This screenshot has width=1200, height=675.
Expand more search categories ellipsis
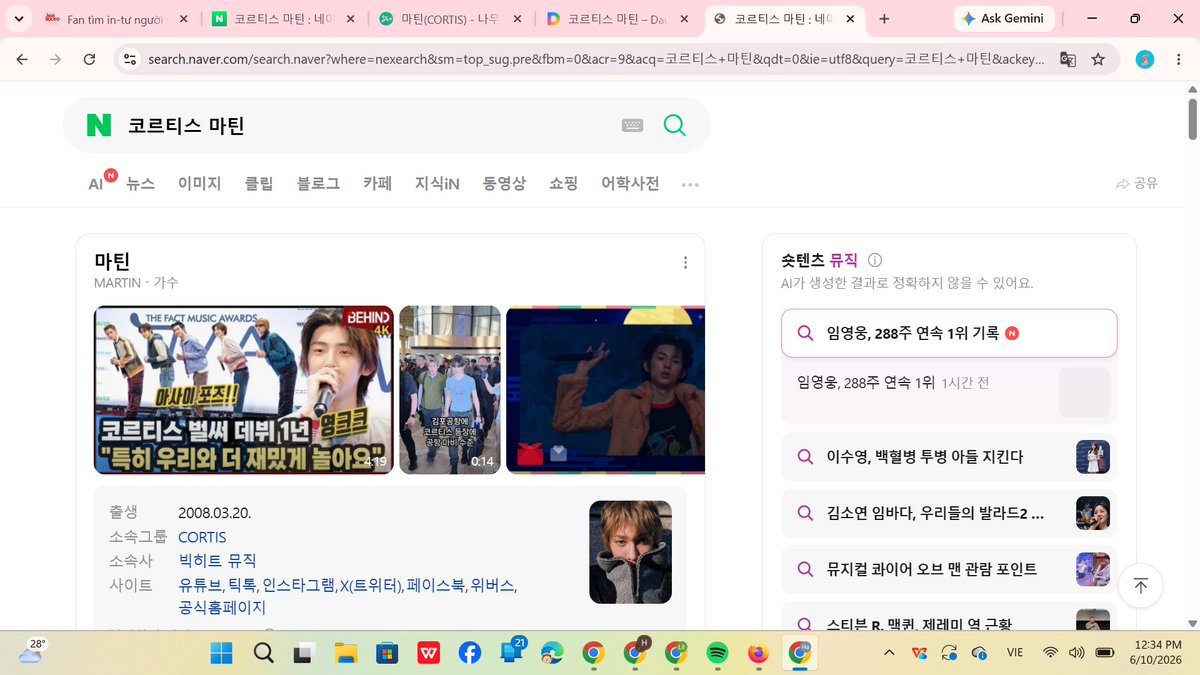point(690,185)
